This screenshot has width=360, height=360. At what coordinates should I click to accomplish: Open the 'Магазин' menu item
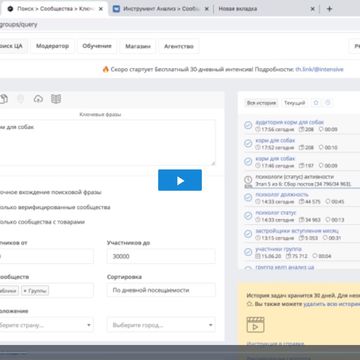tap(138, 46)
